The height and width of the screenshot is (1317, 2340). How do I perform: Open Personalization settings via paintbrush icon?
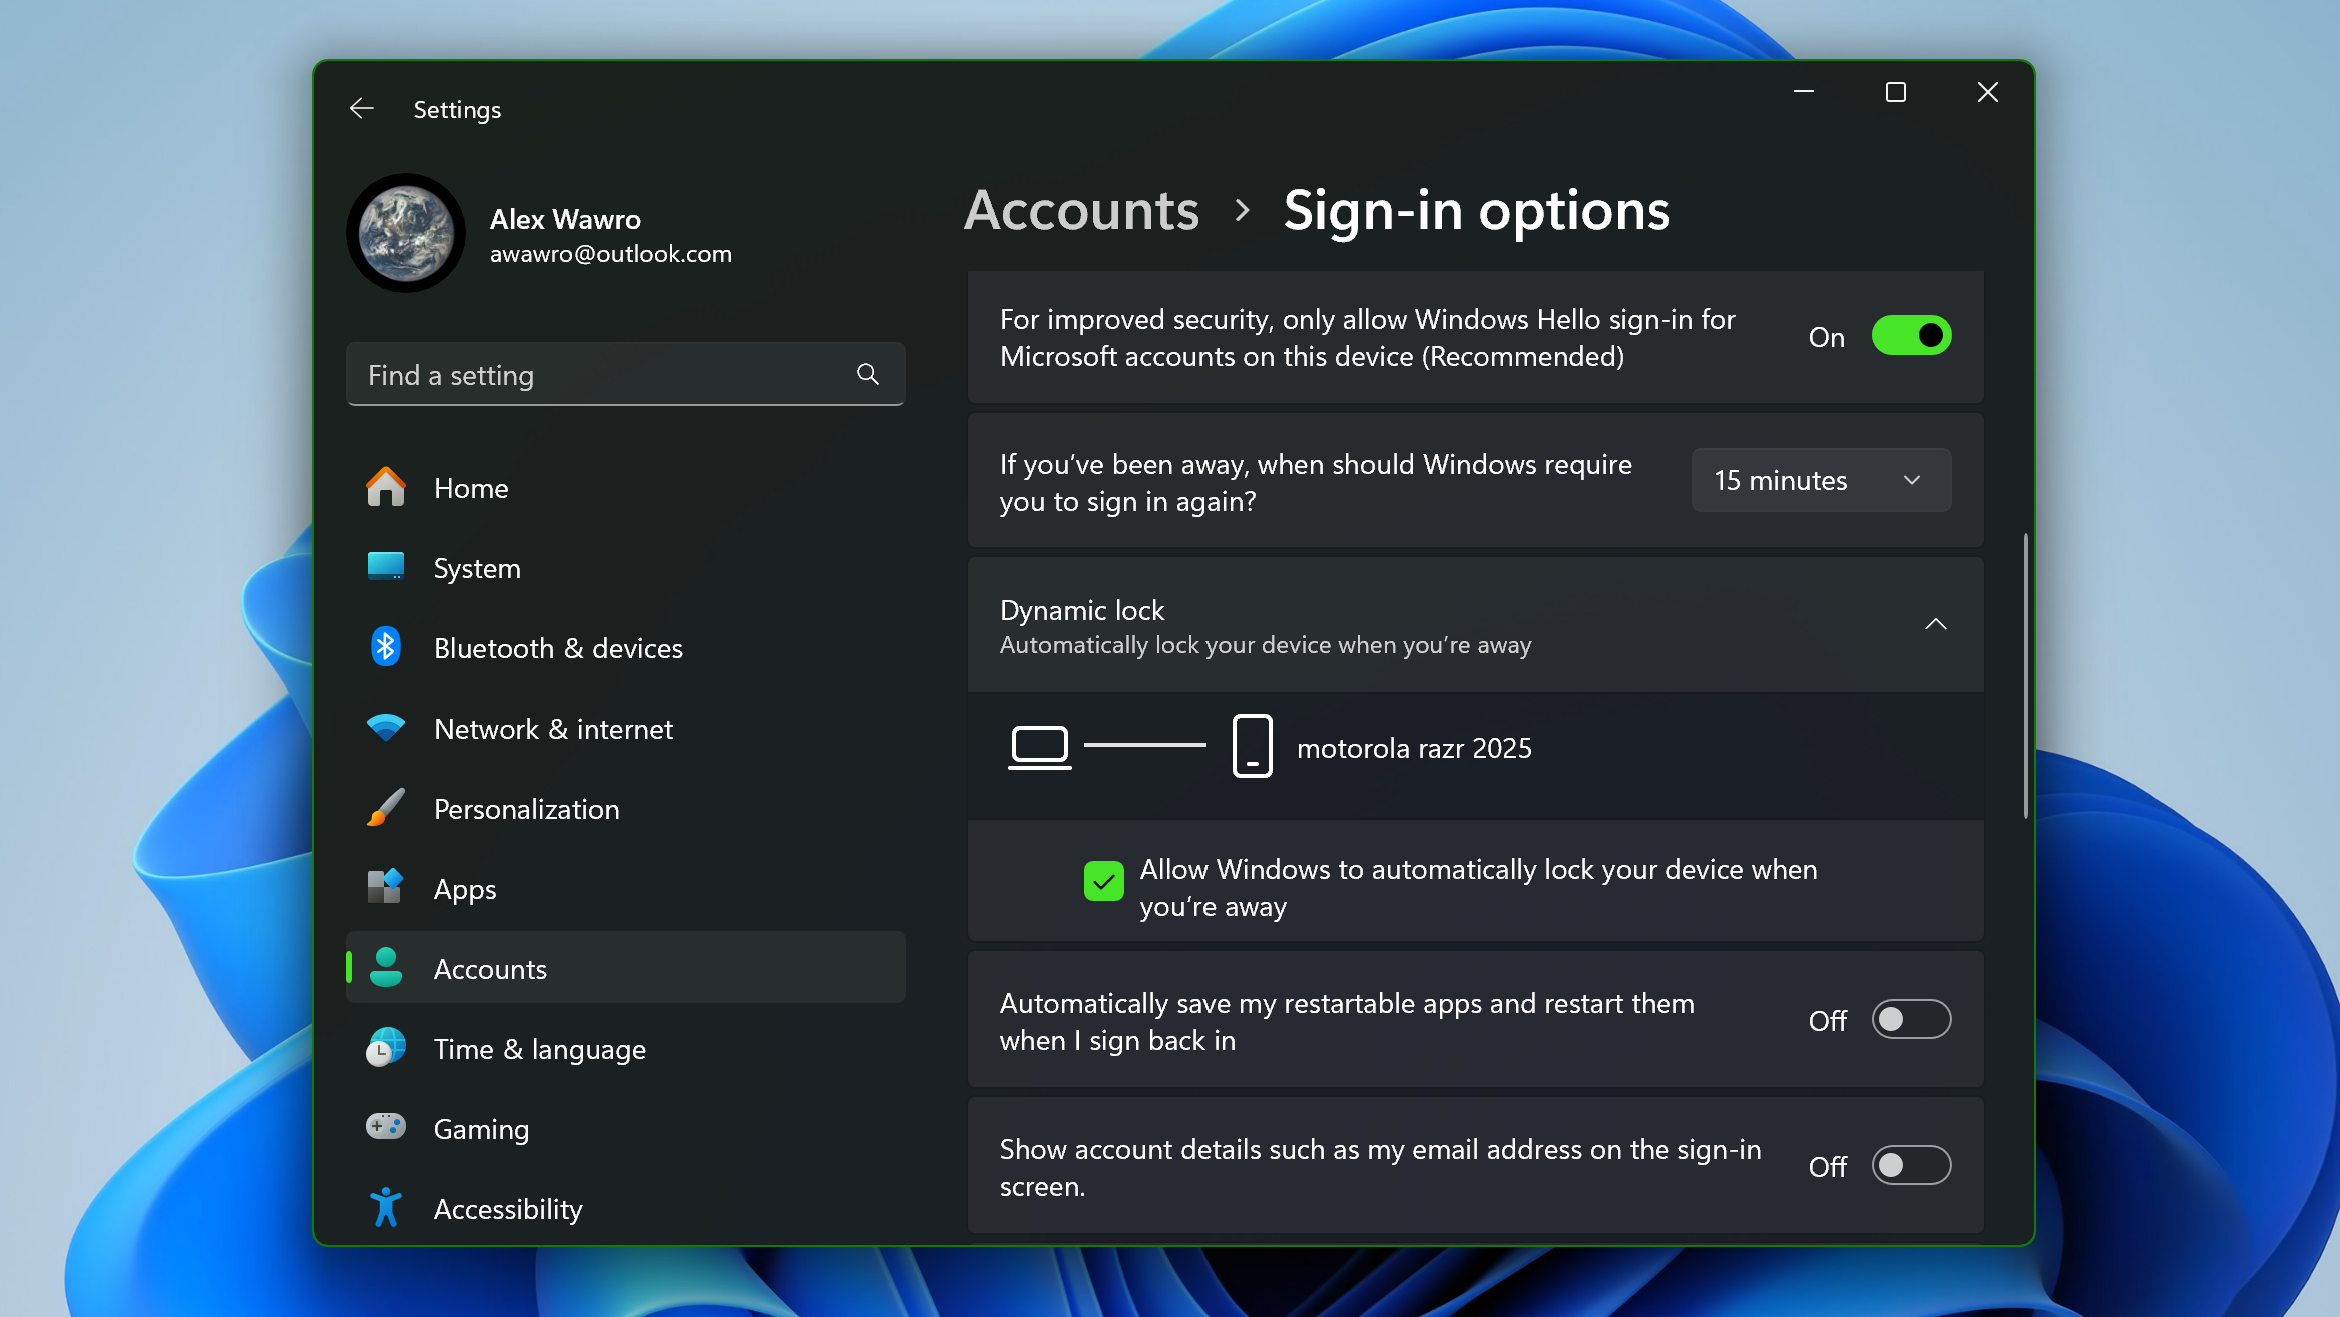click(386, 808)
